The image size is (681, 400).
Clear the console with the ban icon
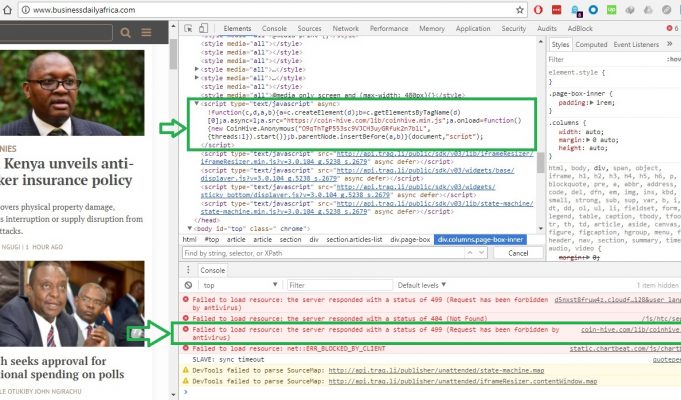point(188,285)
